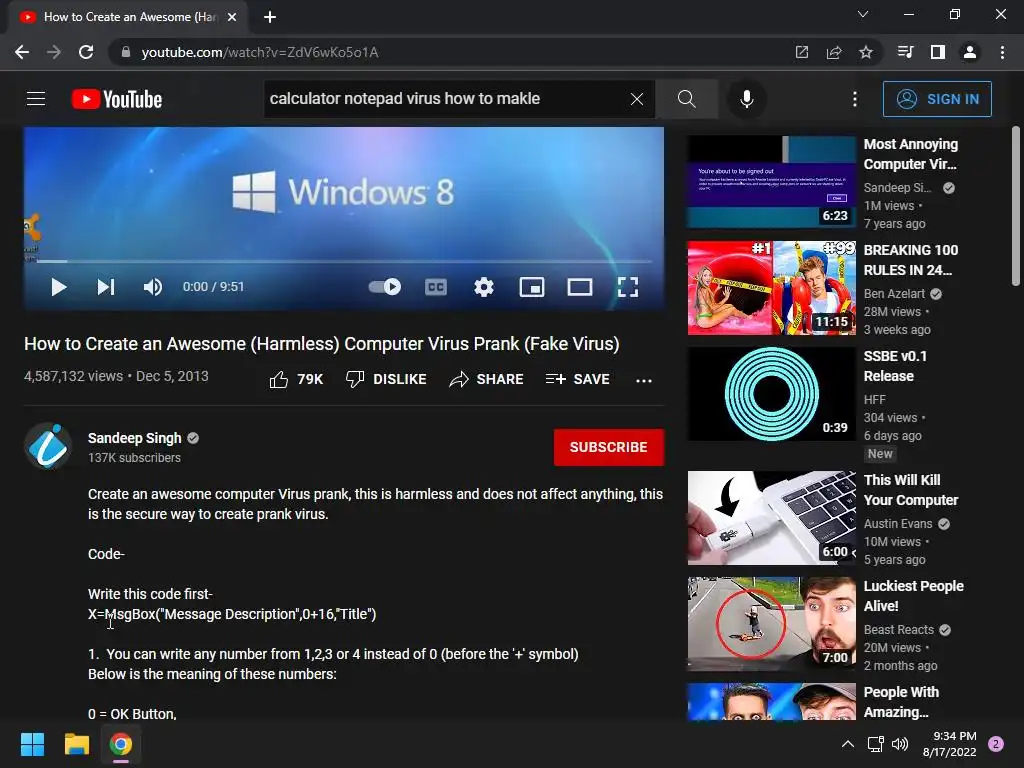1024x768 pixels.
Task: Click the SIGN IN button
Action: click(937, 99)
